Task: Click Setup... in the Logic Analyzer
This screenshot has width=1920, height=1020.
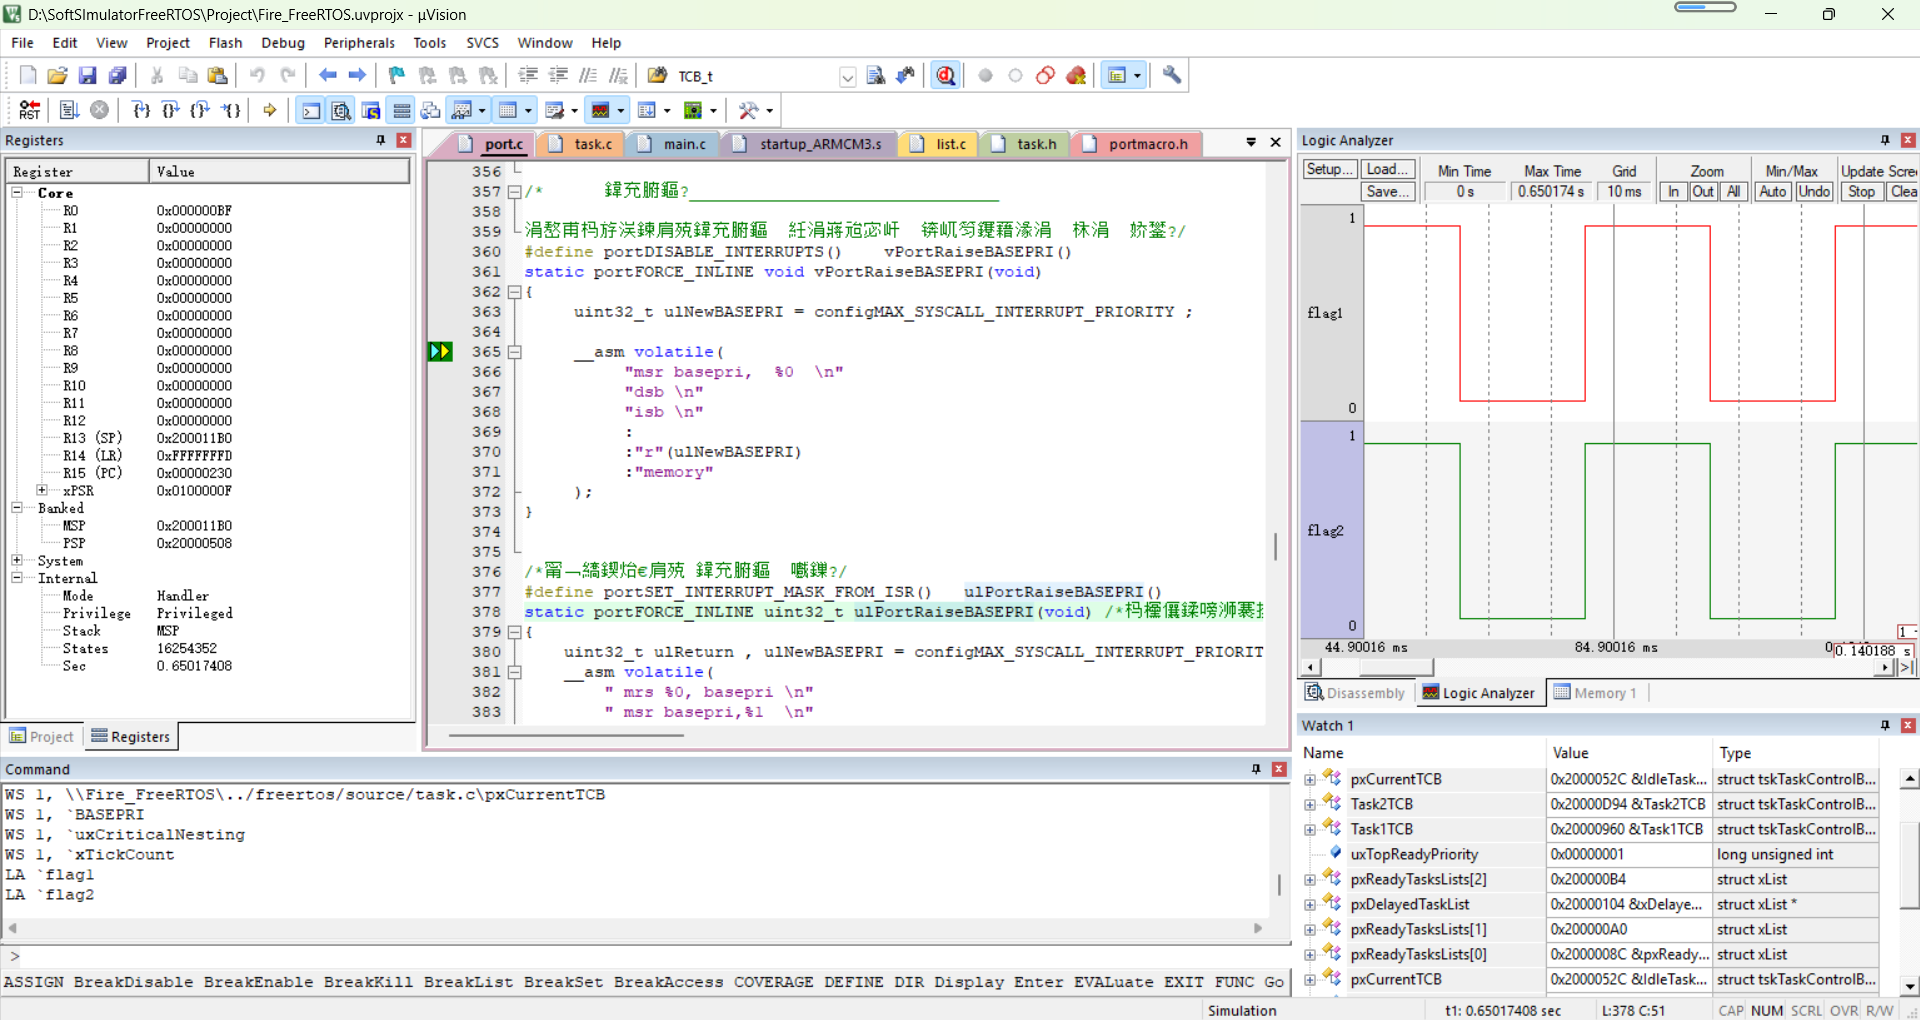Action: click(x=1330, y=169)
